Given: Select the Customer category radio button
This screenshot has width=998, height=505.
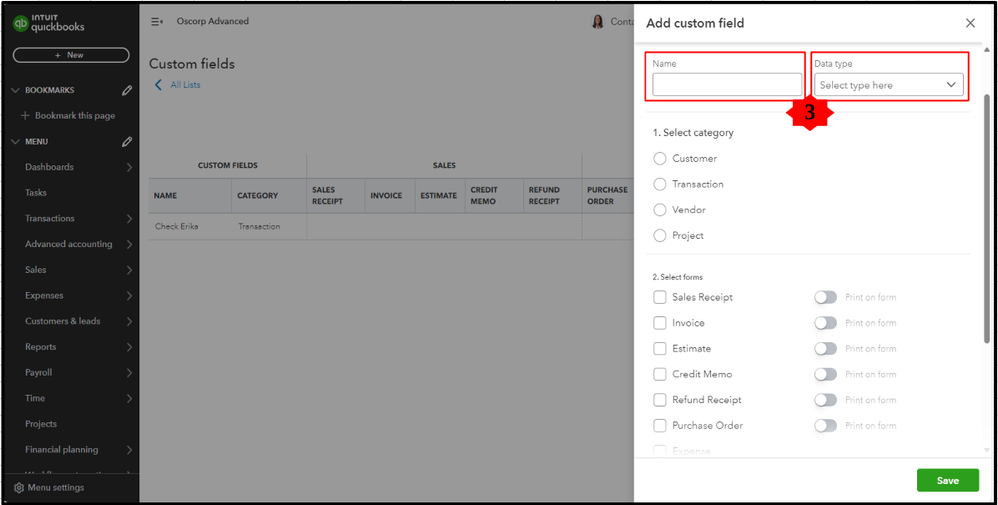Looking at the screenshot, I should (660, 158).
